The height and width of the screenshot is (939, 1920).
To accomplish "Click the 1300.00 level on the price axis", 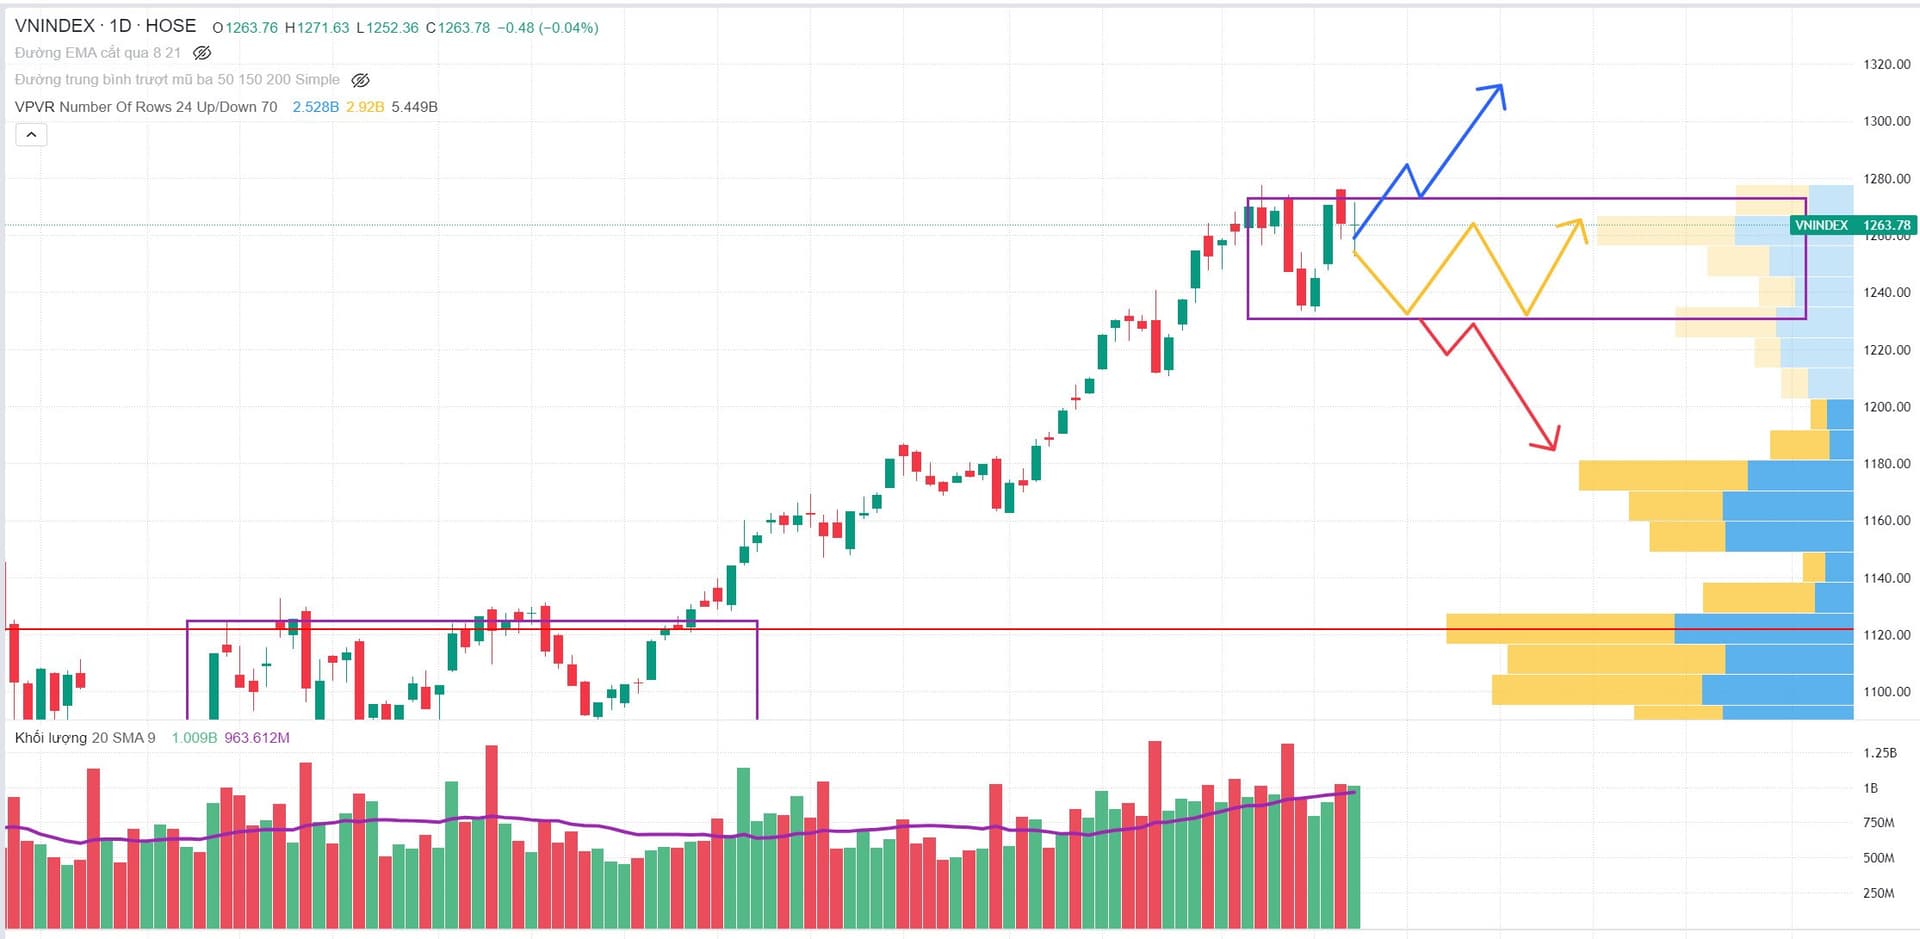I will (x=1886, y=121).
